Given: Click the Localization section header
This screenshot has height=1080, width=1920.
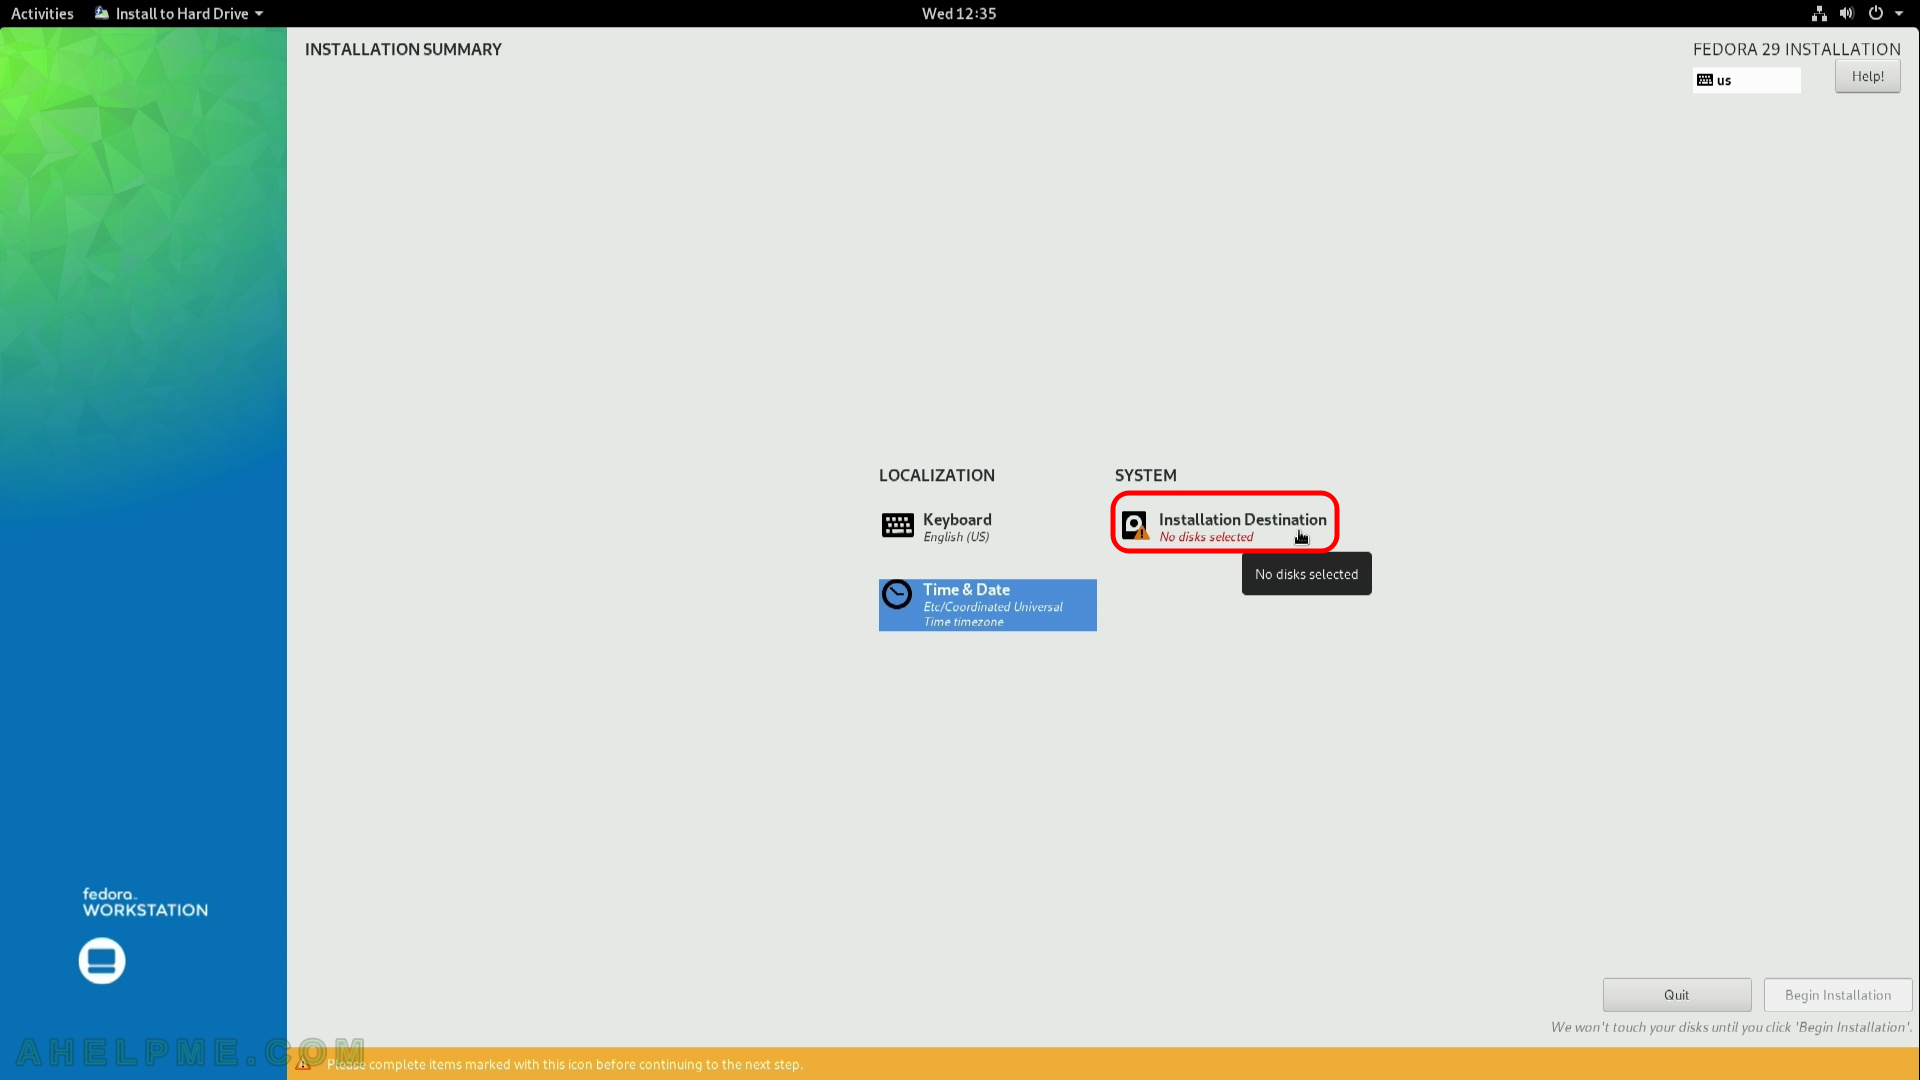Looking at the screenshot, I should point(938,475).
